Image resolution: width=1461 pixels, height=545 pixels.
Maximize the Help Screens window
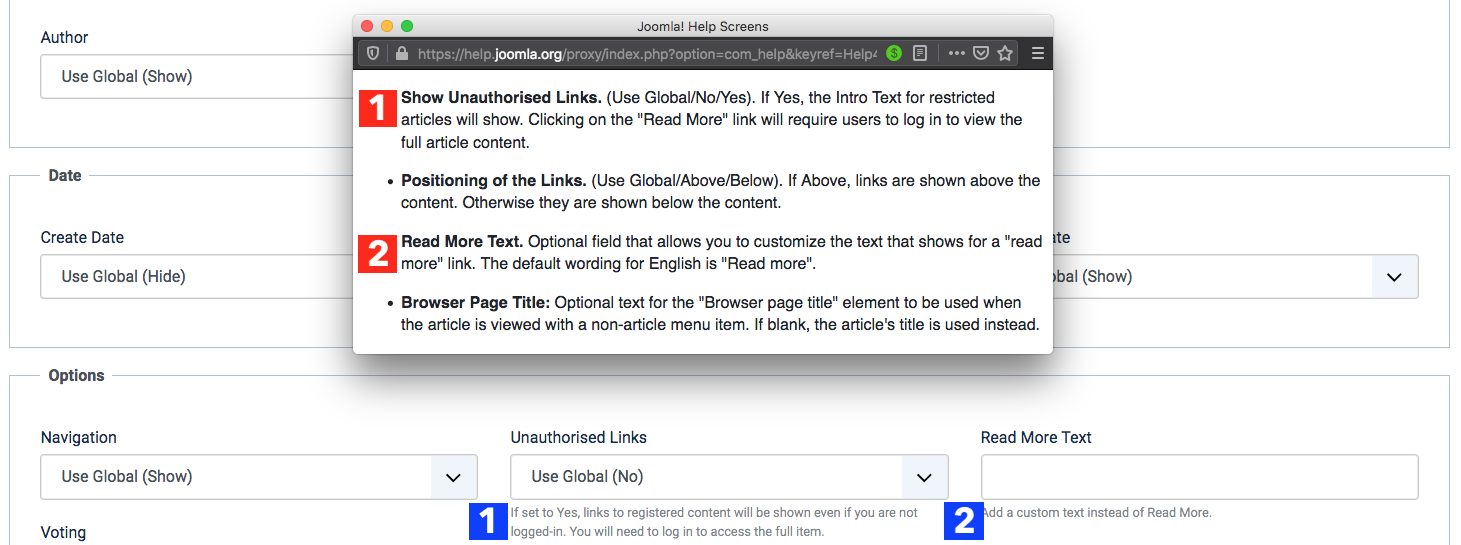click(x=407, y=26)
